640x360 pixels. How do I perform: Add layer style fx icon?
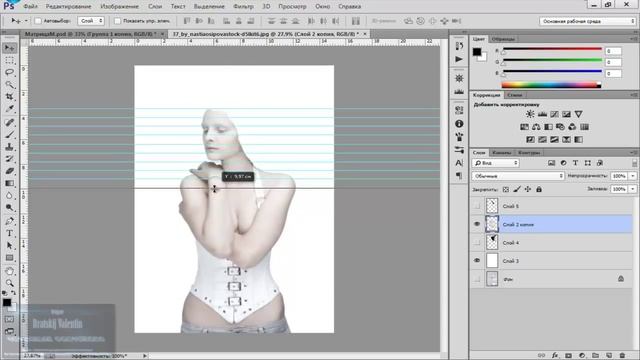tap(555, 356)
